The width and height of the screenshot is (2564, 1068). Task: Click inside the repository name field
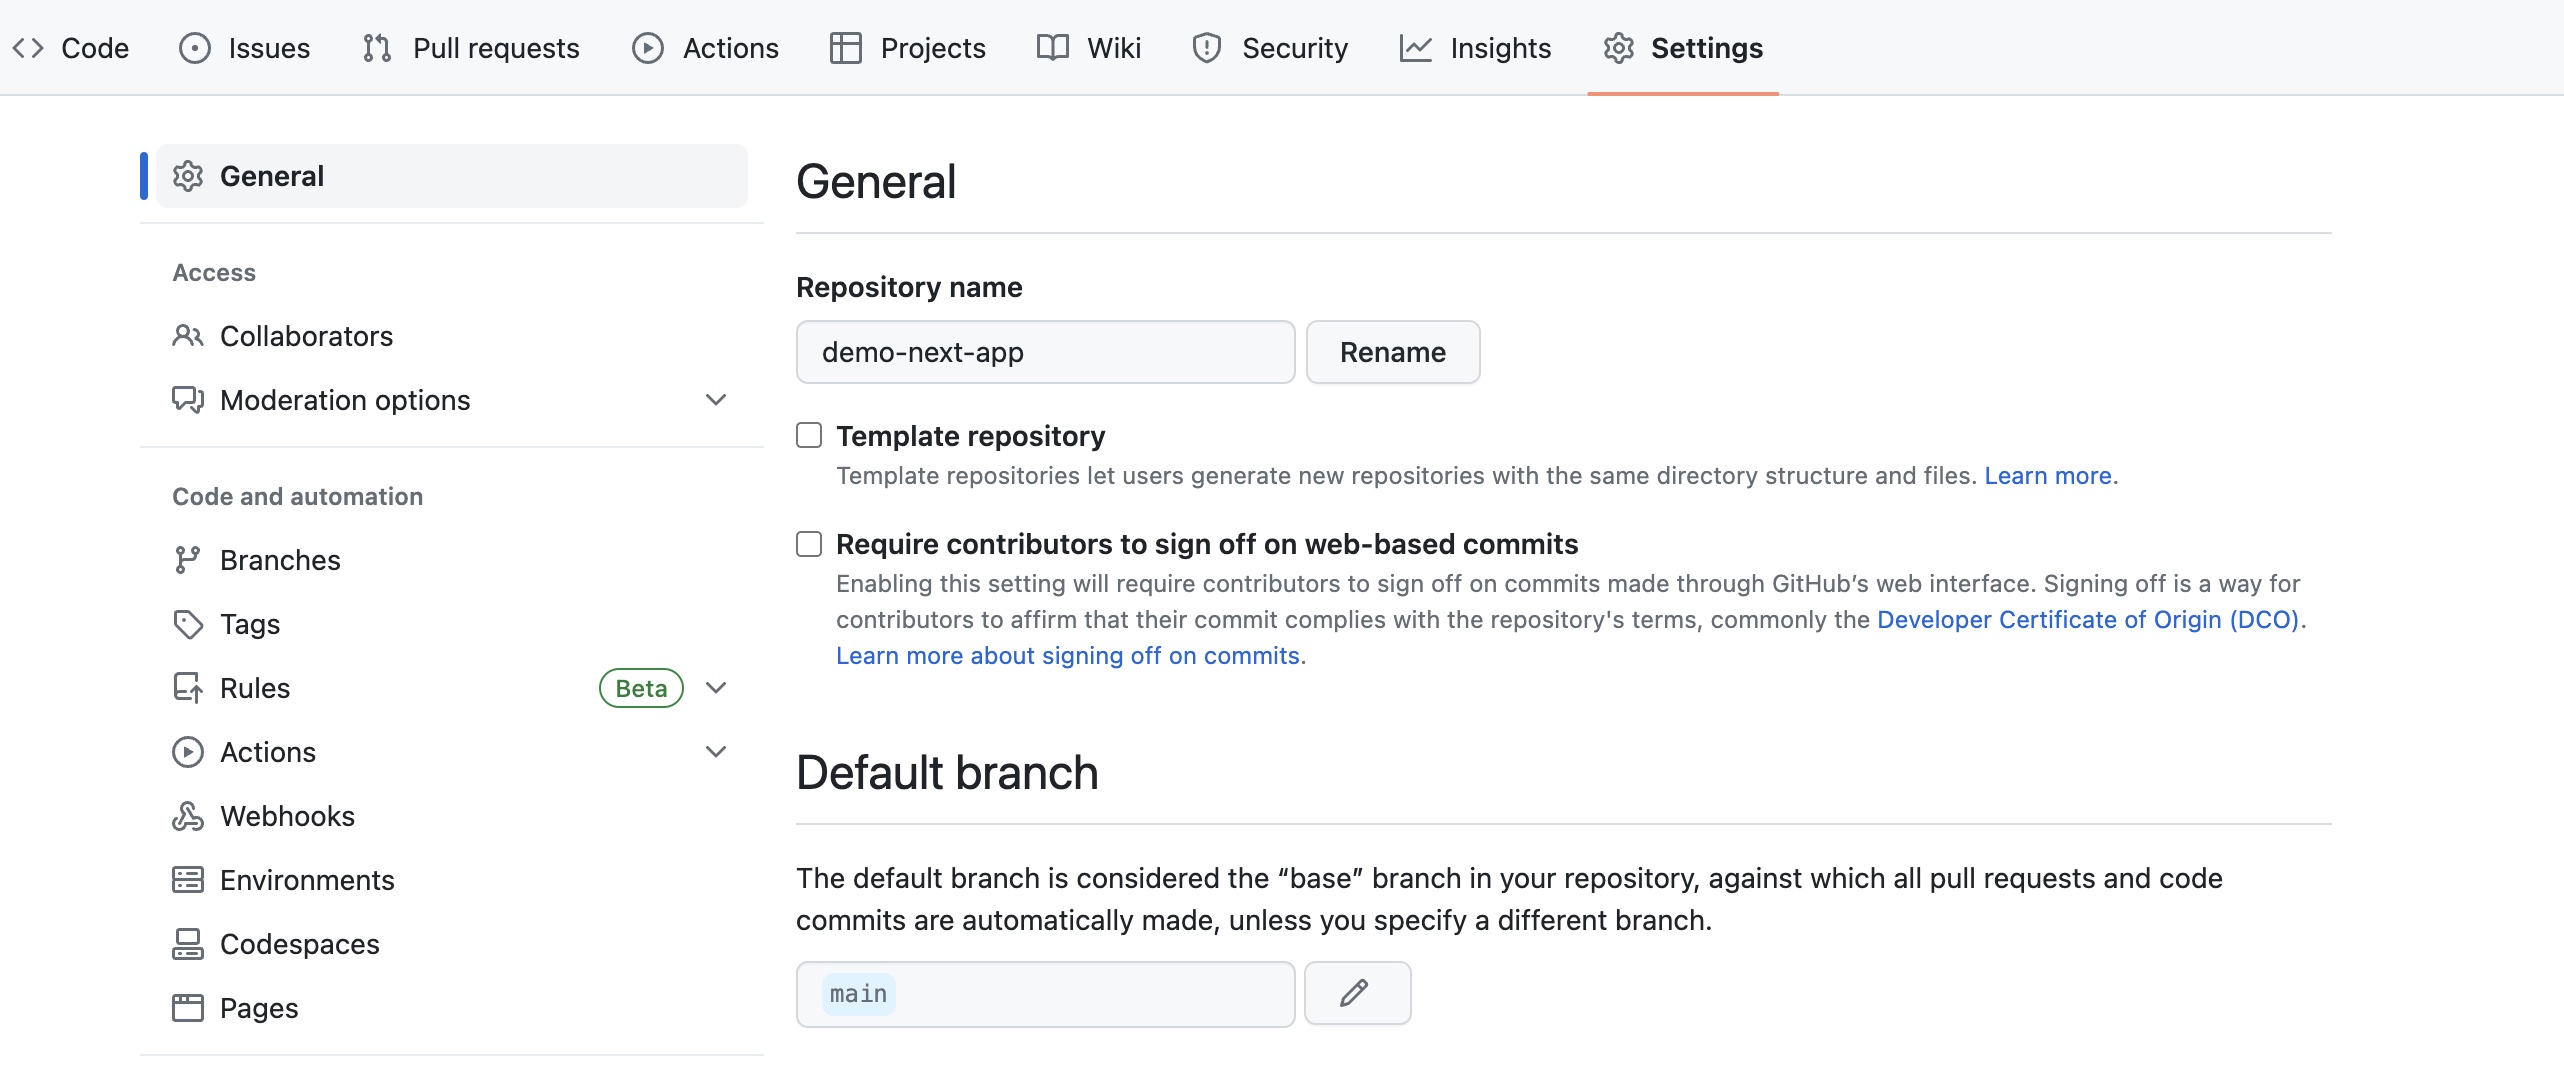click(1045, 351)
